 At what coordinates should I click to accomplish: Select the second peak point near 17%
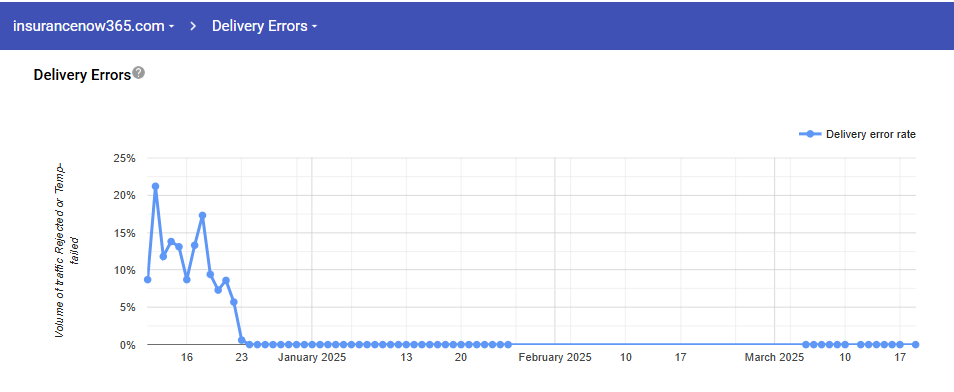(x=203, y=215)
